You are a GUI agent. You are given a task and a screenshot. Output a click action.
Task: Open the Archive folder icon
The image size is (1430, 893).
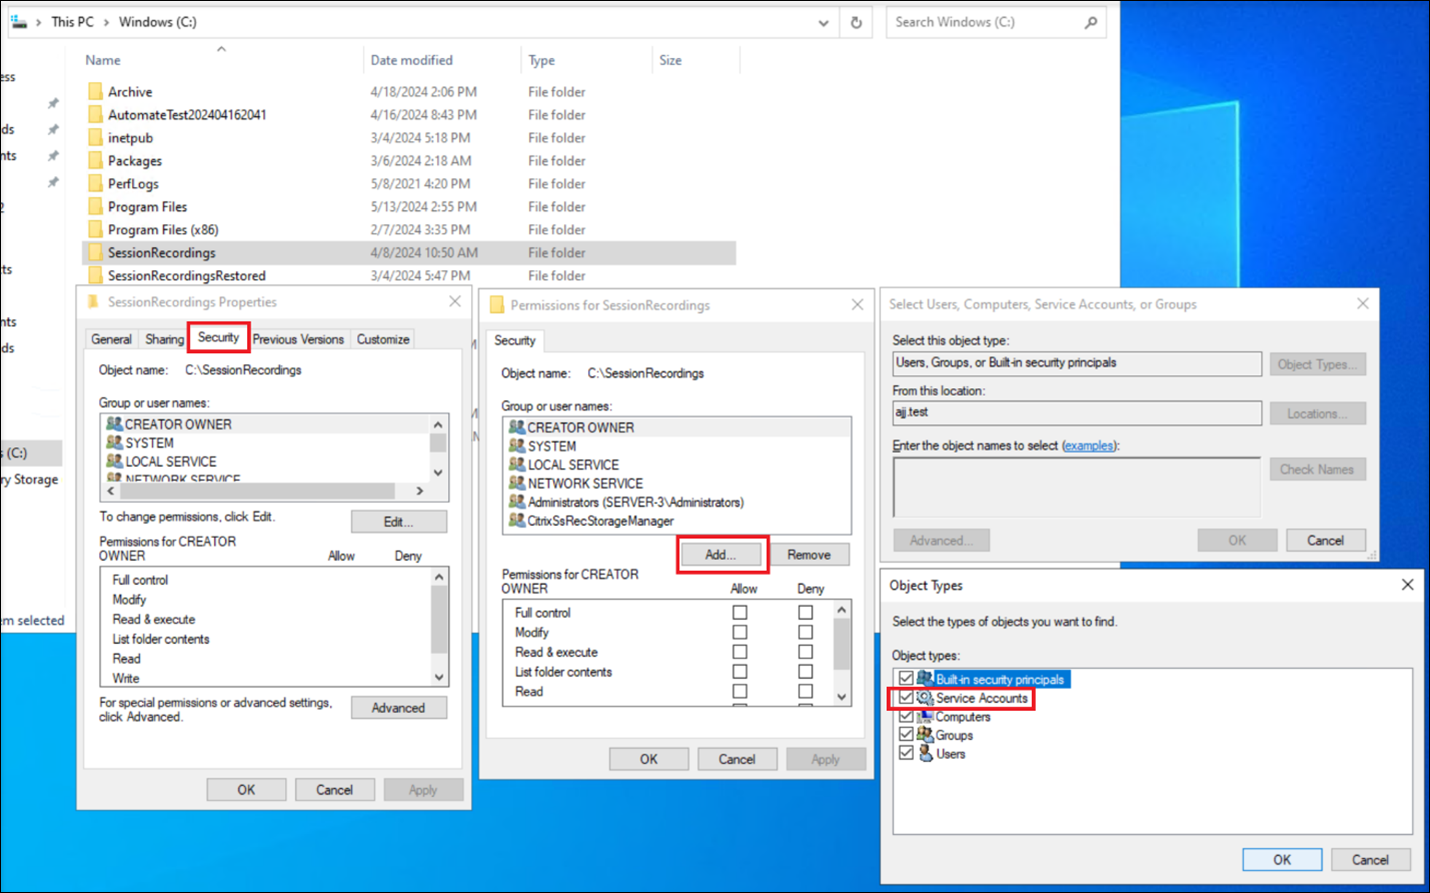pyautogui.click(x=97, y=91)
